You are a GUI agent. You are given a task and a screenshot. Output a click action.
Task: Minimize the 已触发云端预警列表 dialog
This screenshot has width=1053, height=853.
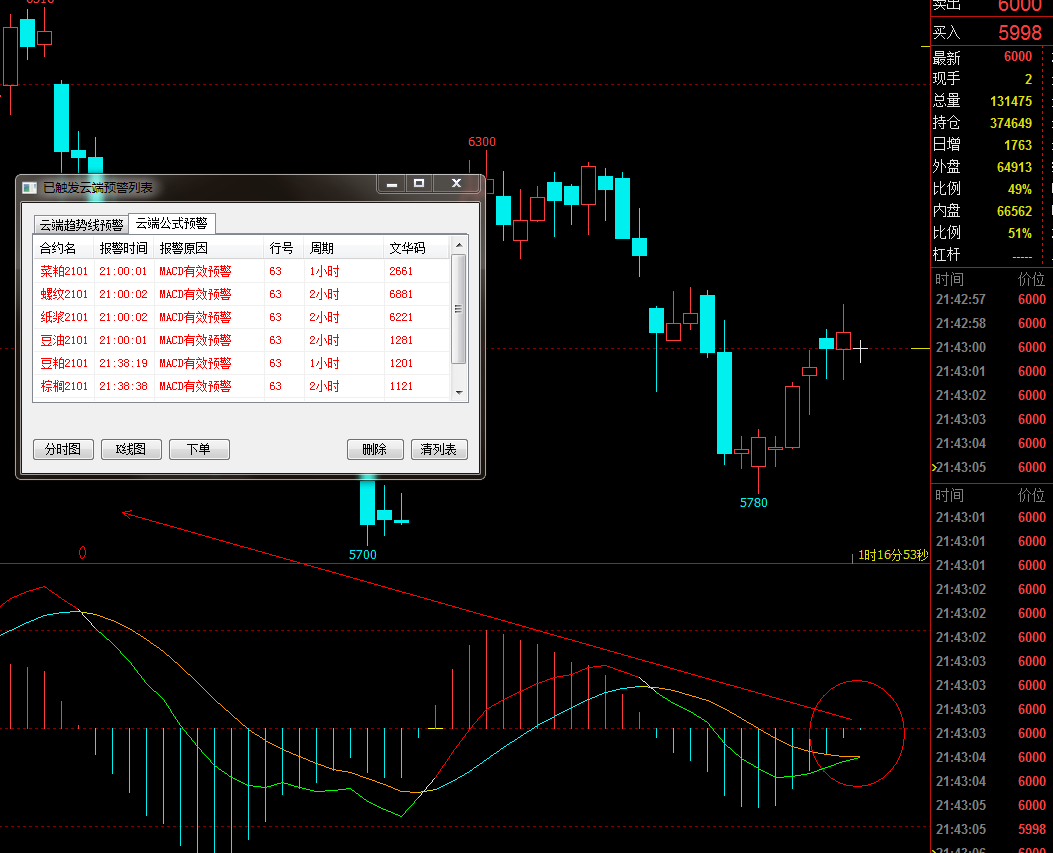click(392, 183)
